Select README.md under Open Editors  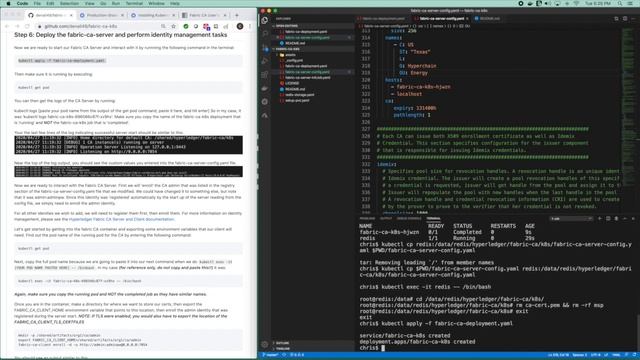point(295,43)
